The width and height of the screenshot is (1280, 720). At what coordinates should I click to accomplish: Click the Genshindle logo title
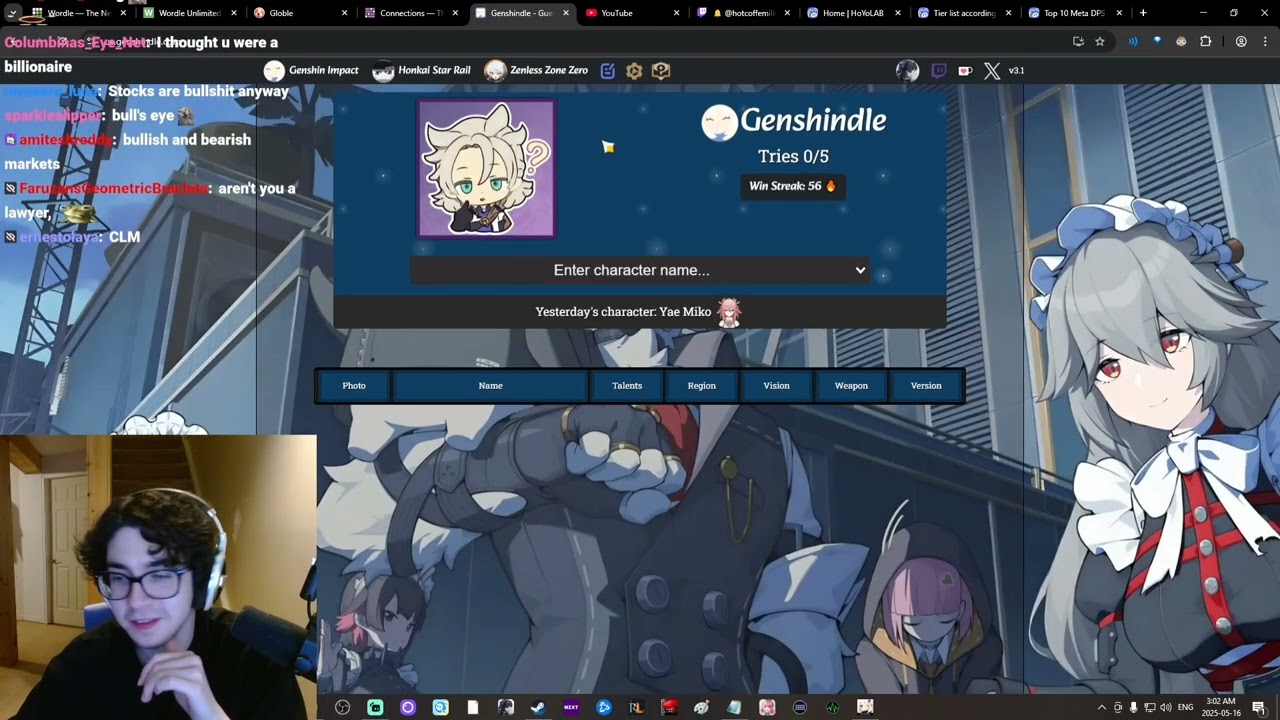(x=794, y=121)
